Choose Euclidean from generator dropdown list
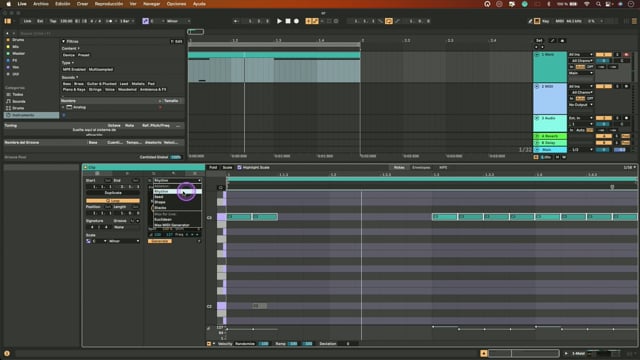Screen dimensions: 640x360 tap(177, 220)
